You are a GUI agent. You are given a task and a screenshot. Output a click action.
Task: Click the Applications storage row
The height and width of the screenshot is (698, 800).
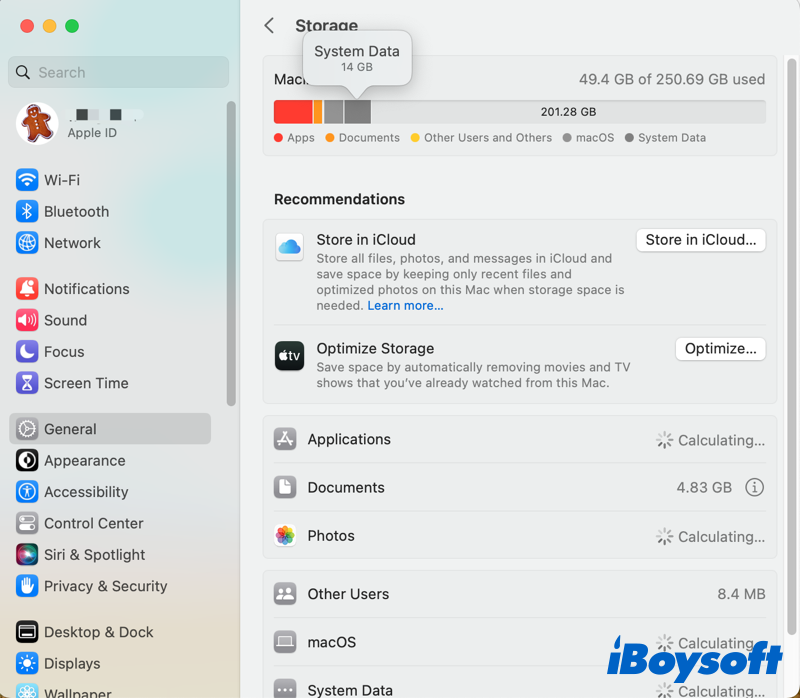pyautogui.click(x=519, y=440)
